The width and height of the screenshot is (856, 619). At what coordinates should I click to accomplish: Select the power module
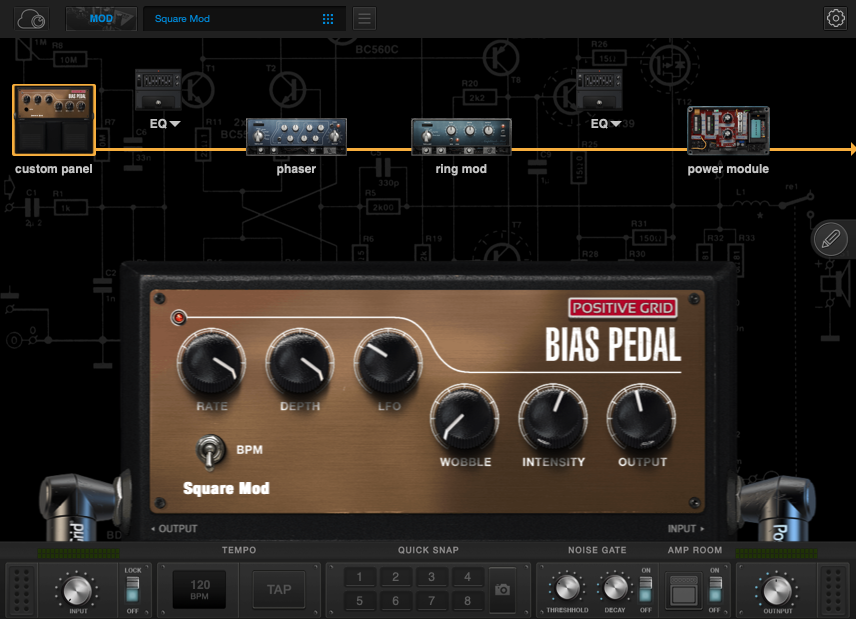point(728,130)
